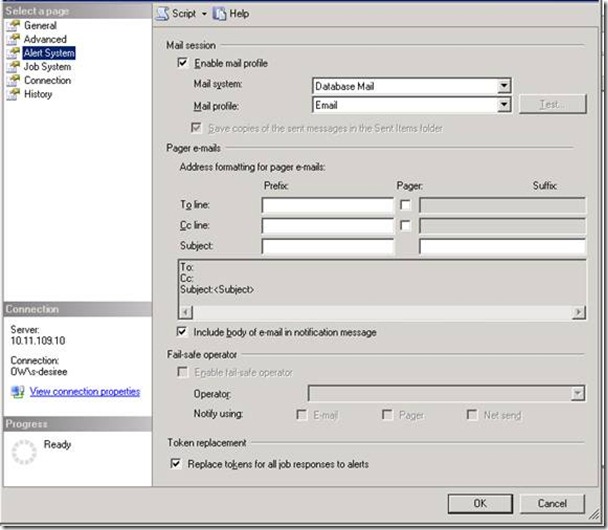Click the preview box right scroll arrow
The height and width of the screenshot is (530, 608).
578,312
